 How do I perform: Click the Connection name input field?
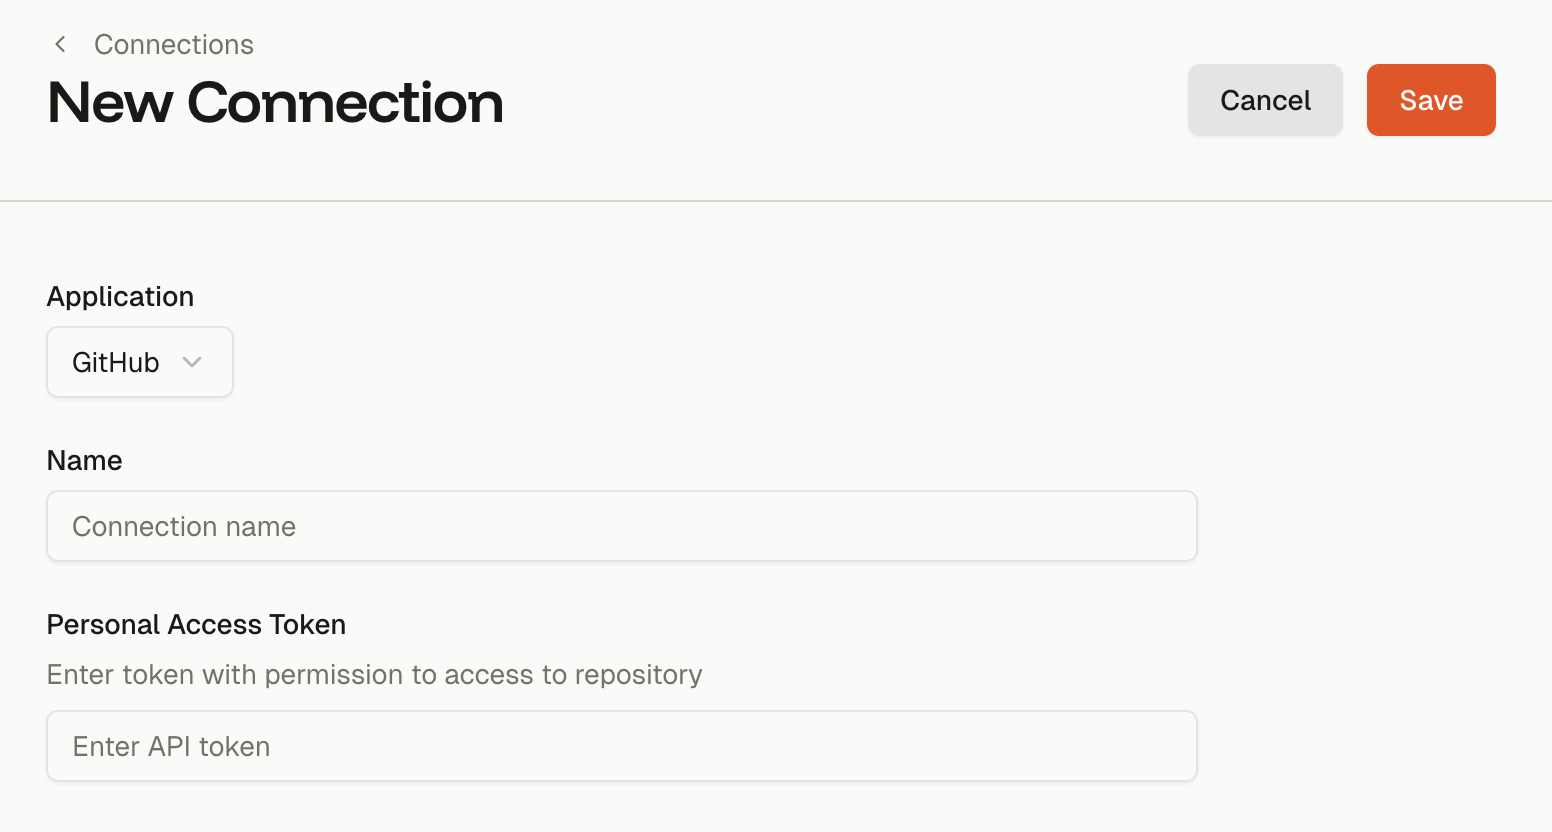point(621,526)
